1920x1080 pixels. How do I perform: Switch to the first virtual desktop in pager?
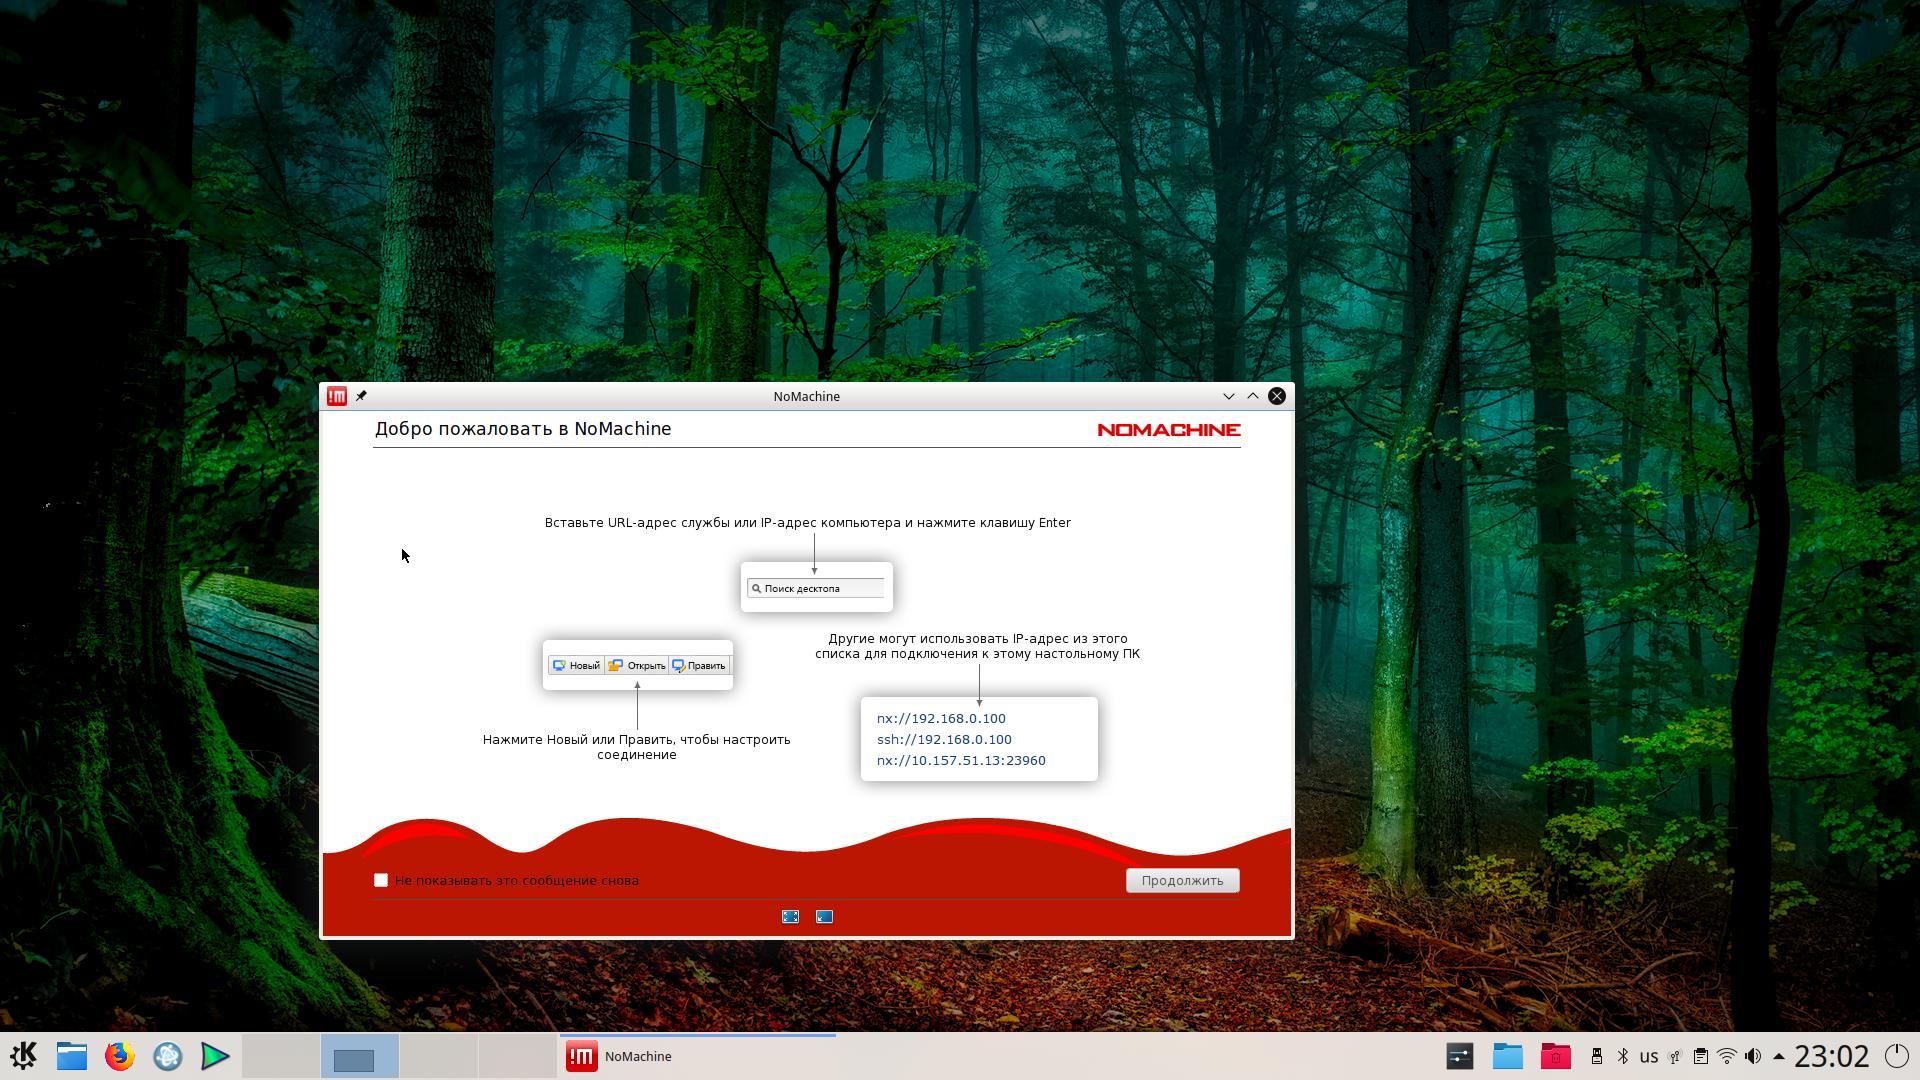point(281,1056)
